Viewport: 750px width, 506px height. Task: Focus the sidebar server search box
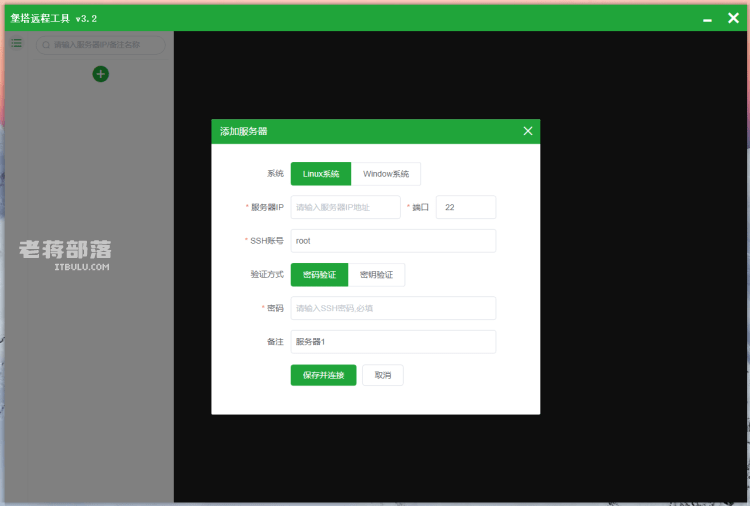100,45
